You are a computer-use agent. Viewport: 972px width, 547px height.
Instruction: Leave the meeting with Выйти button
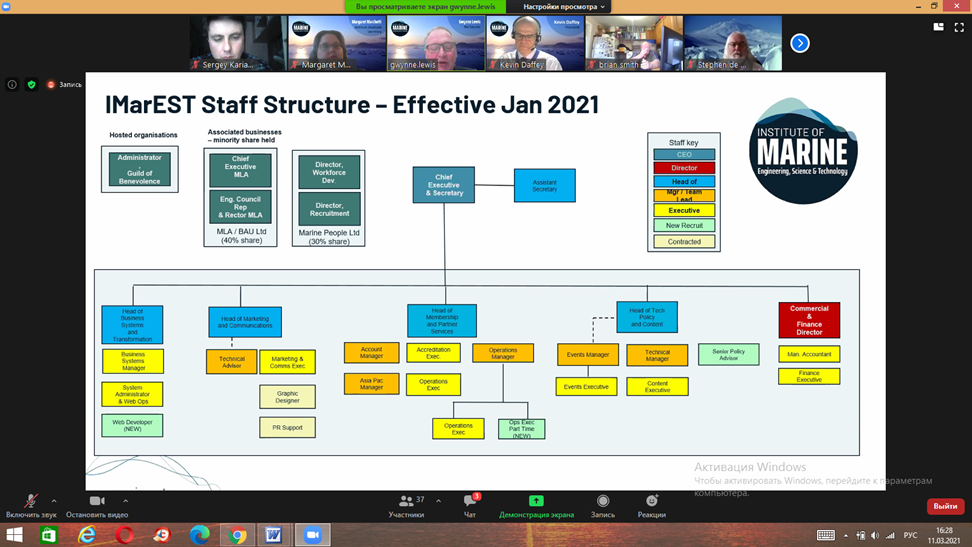coord(945,506)
